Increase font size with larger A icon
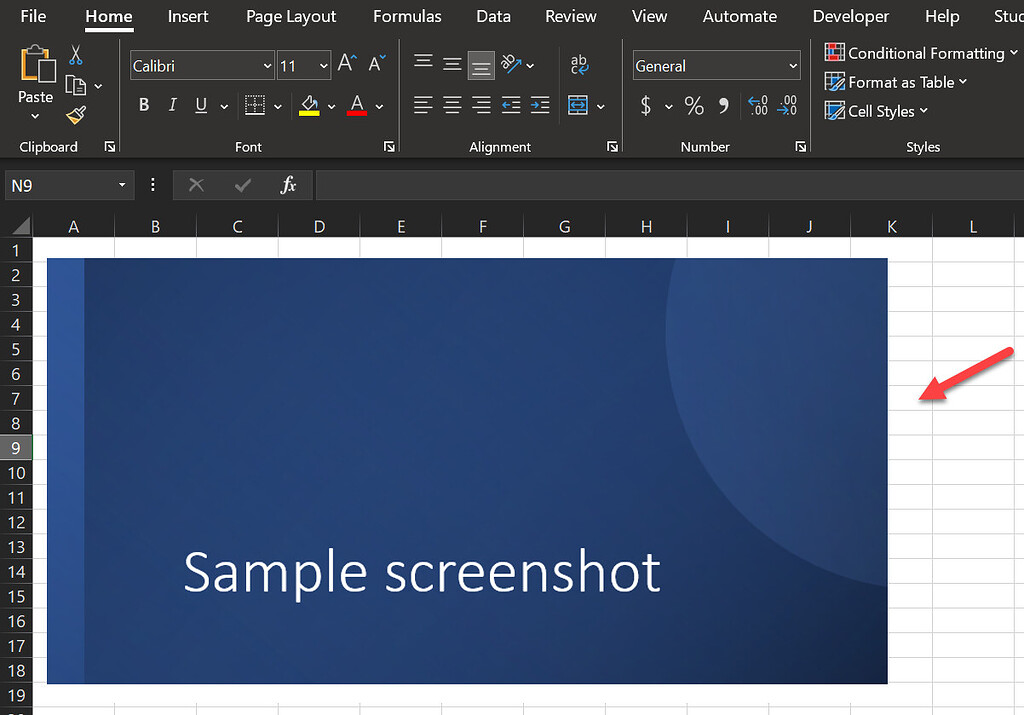This screenshot has height=715, width=1024. point(347,63)
